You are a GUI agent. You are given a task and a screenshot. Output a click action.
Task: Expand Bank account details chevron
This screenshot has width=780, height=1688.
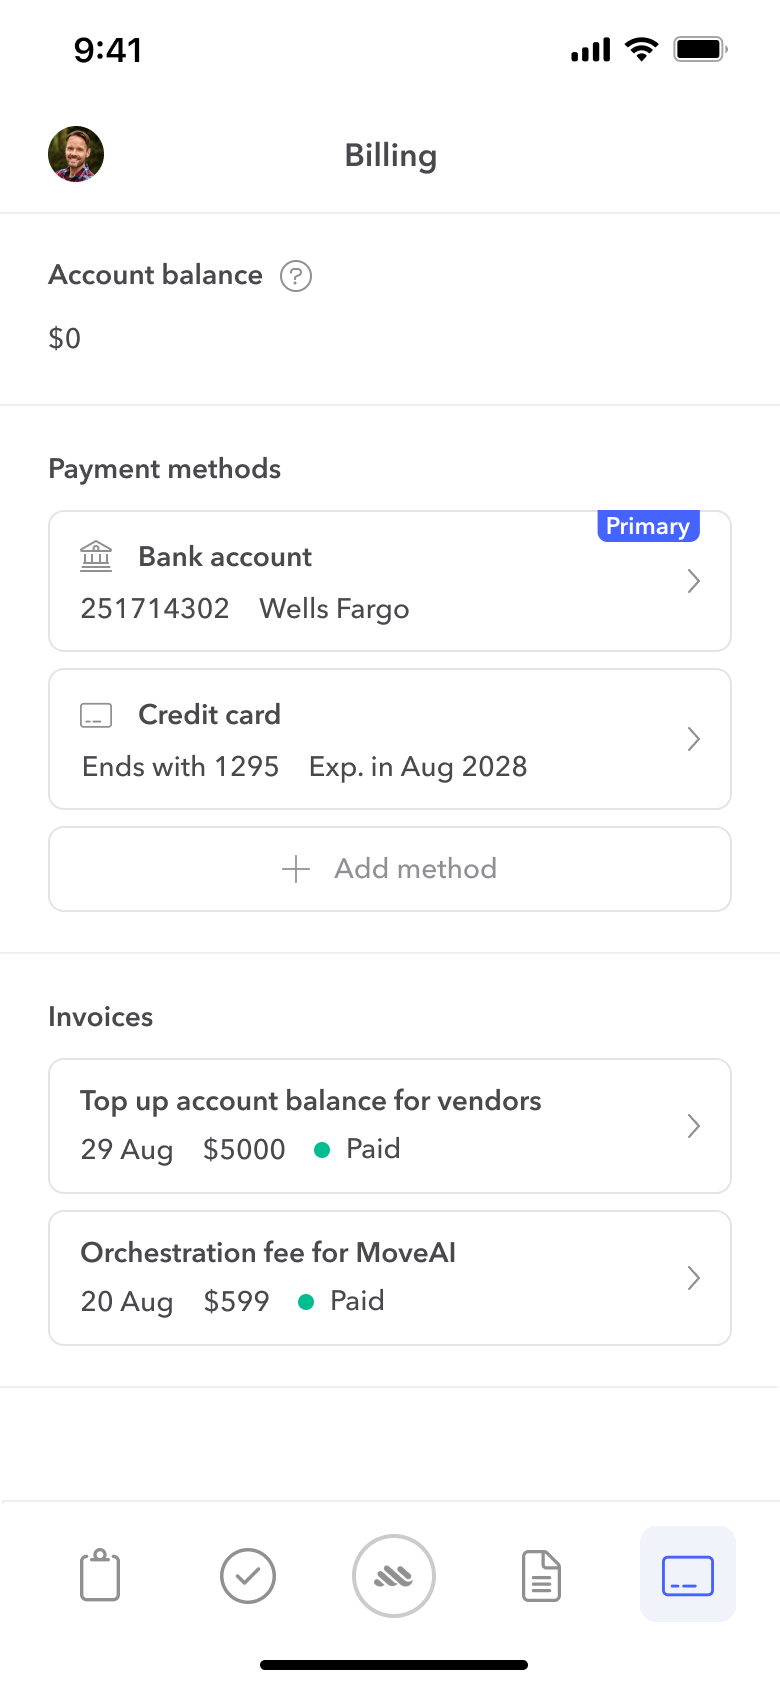pos(694,581)
